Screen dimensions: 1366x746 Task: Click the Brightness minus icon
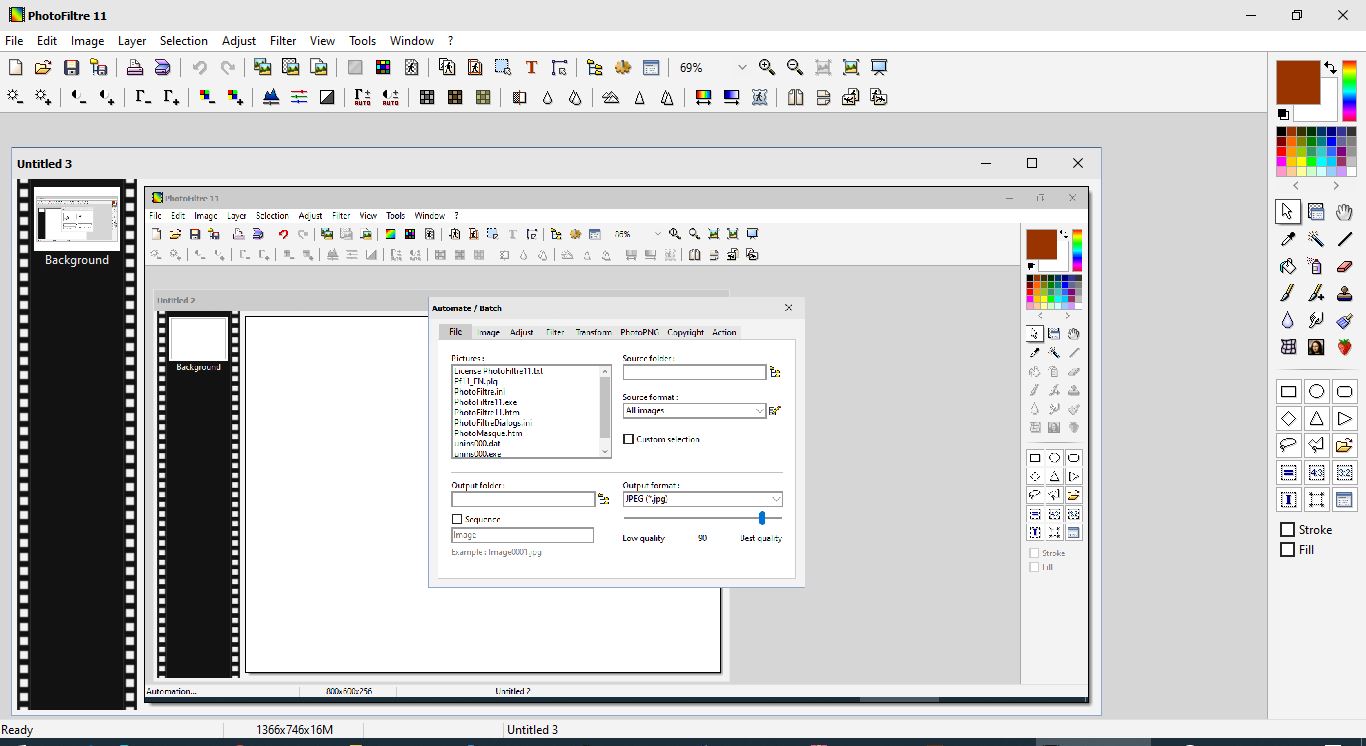pos(15,97)
